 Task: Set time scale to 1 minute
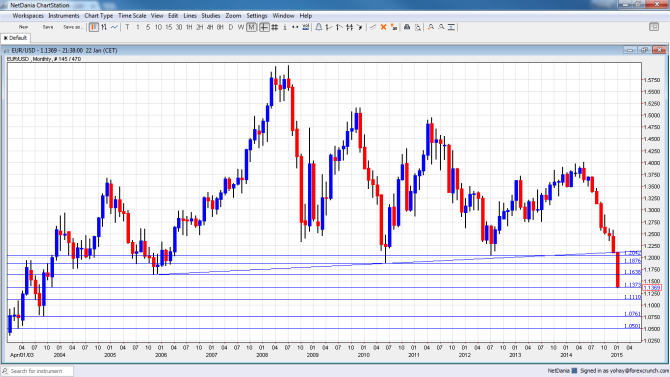coord(138,27)
